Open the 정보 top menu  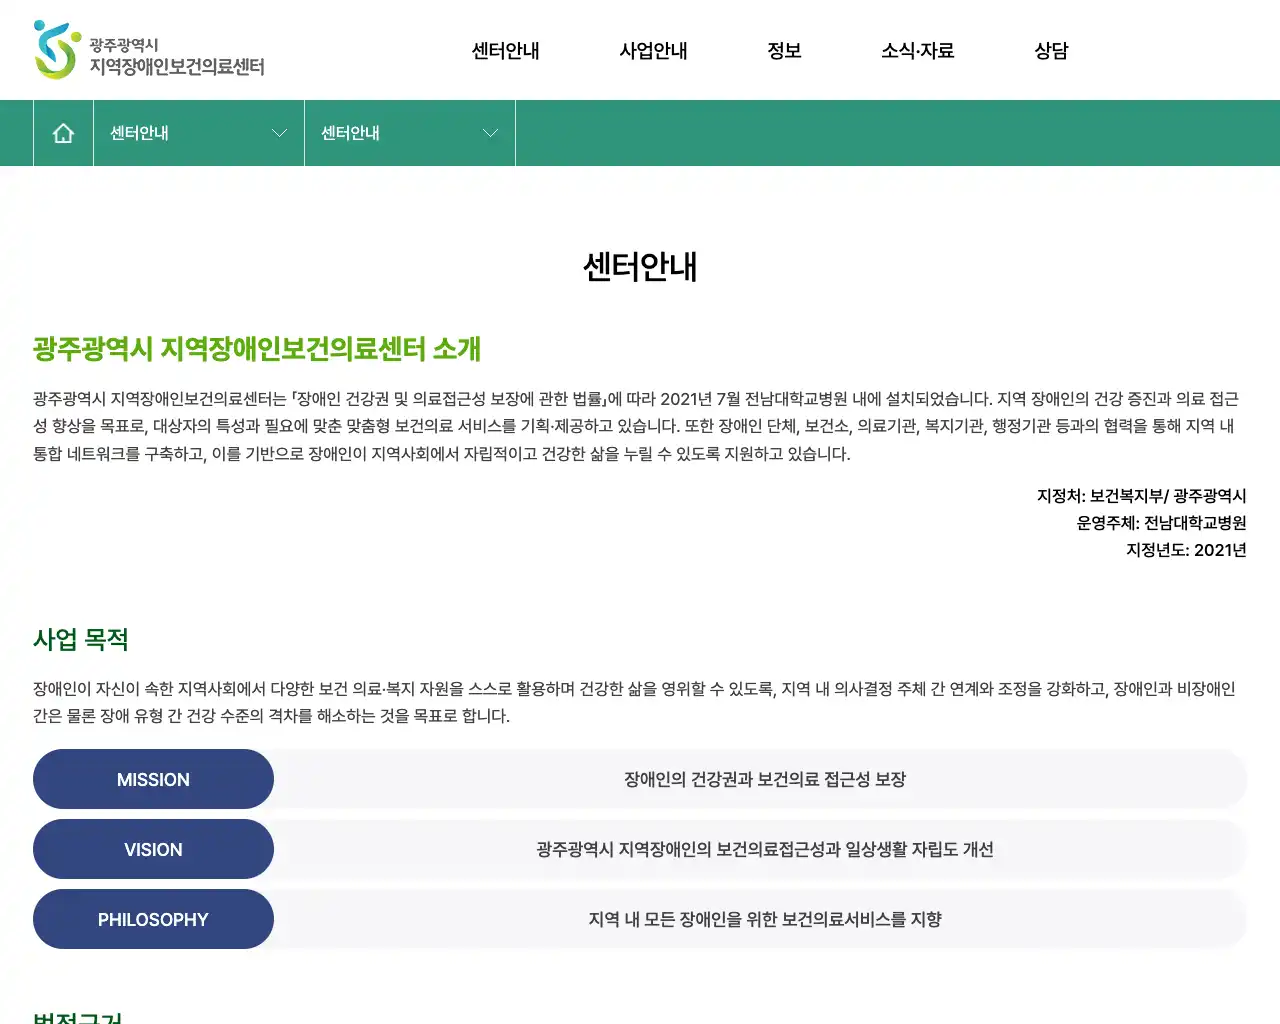(x=785, y=51)
